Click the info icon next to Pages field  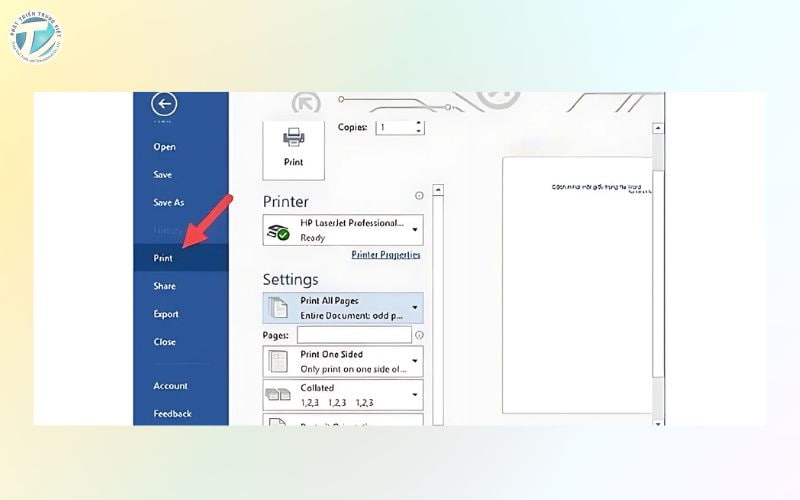(419, 336)
